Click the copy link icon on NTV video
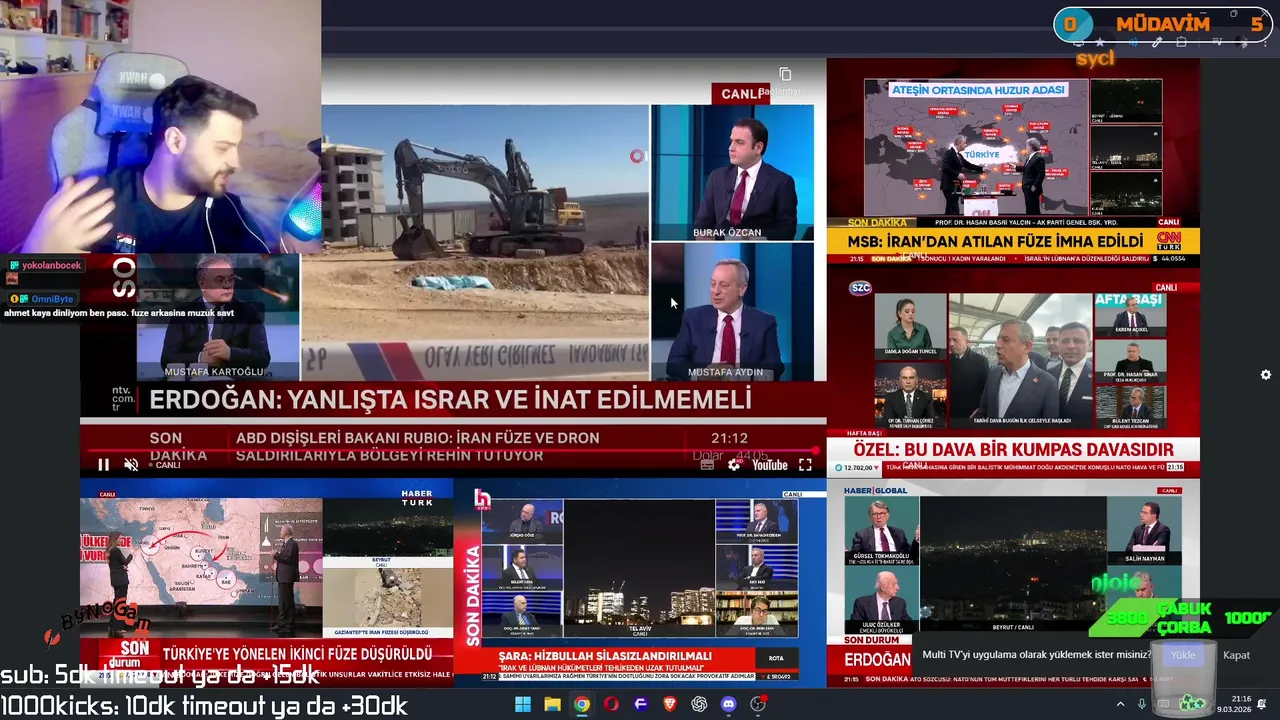The width and height of the screenshot is (1280, 720). click(x=785, y=75)
